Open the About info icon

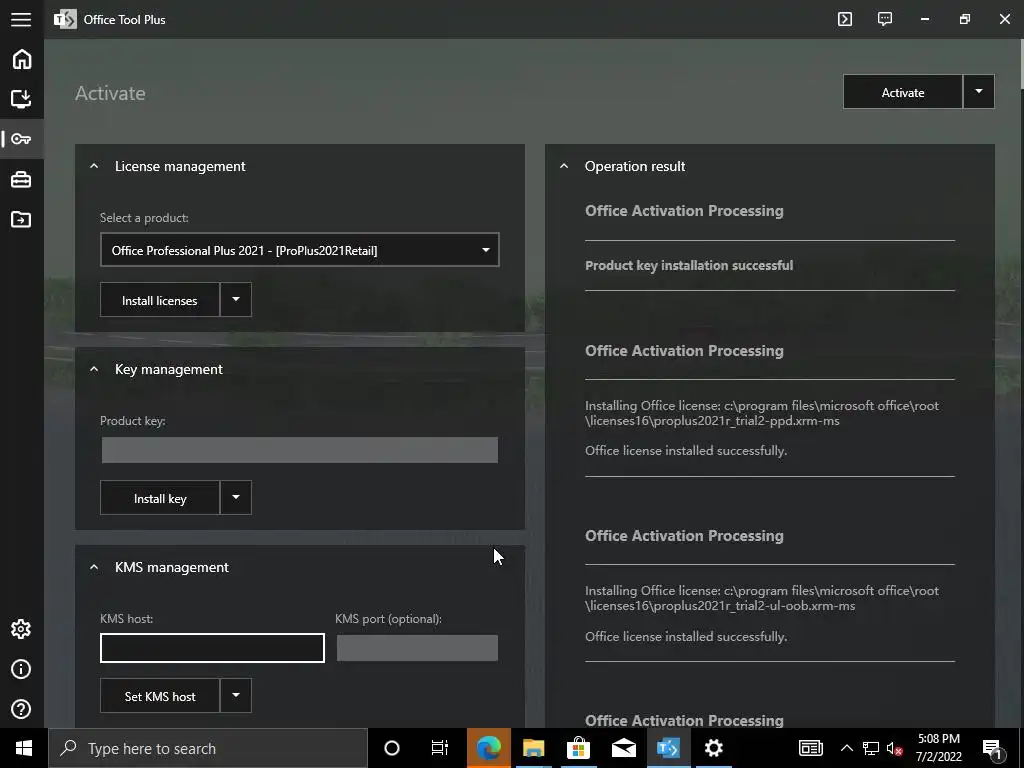click(x=22, y=669)
